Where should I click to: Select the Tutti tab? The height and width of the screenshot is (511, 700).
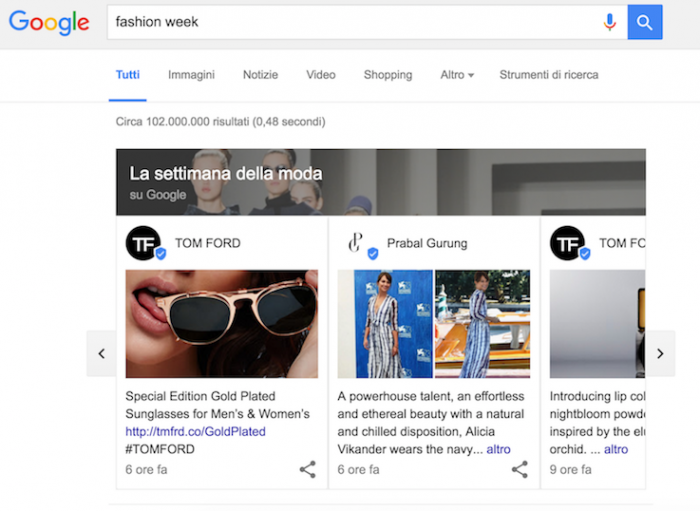(128, 75)
